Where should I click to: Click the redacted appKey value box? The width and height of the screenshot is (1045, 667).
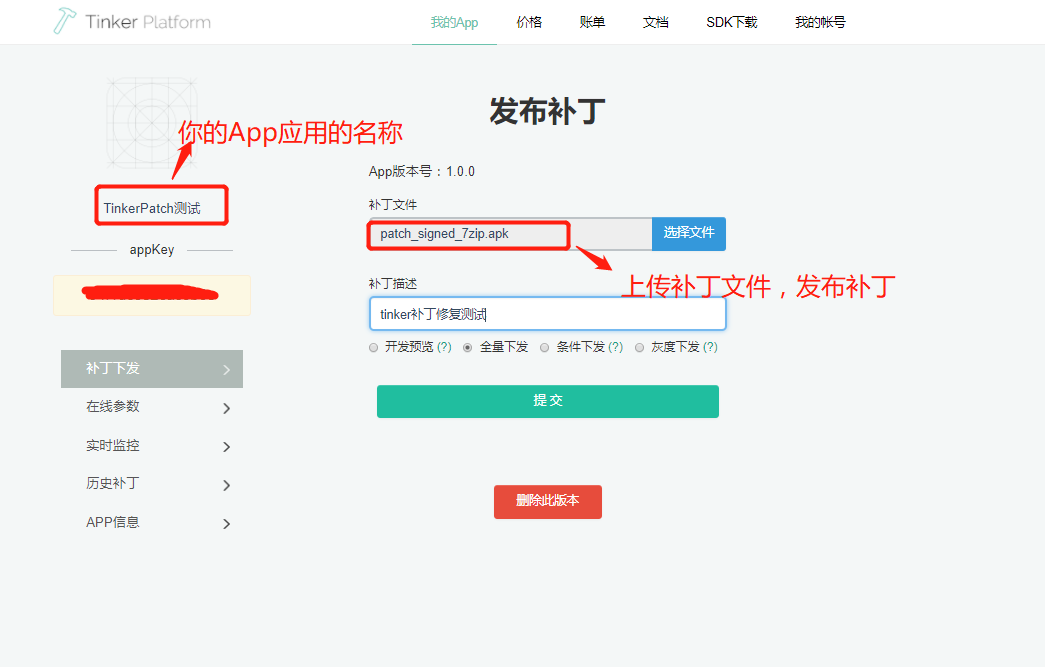(x=152, y=295)
